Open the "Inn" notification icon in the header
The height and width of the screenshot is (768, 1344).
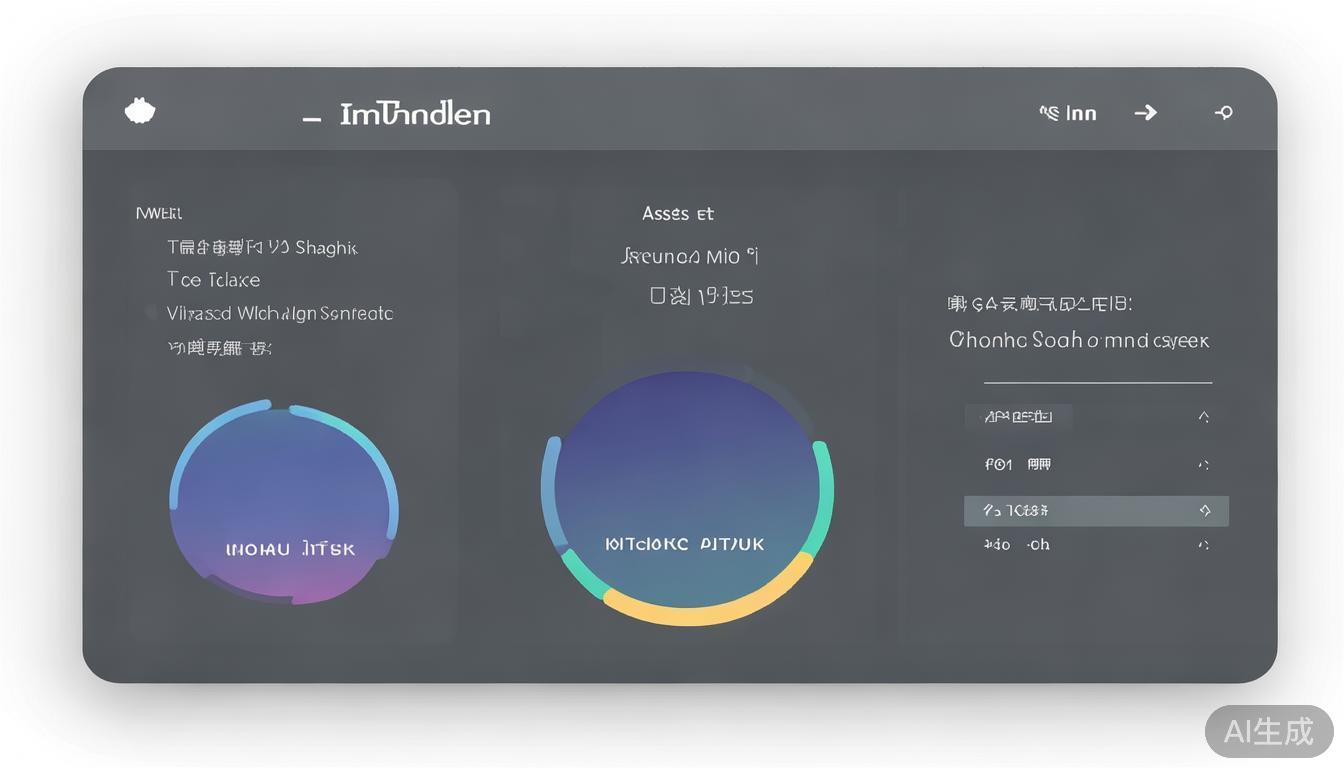point(1068,113)
